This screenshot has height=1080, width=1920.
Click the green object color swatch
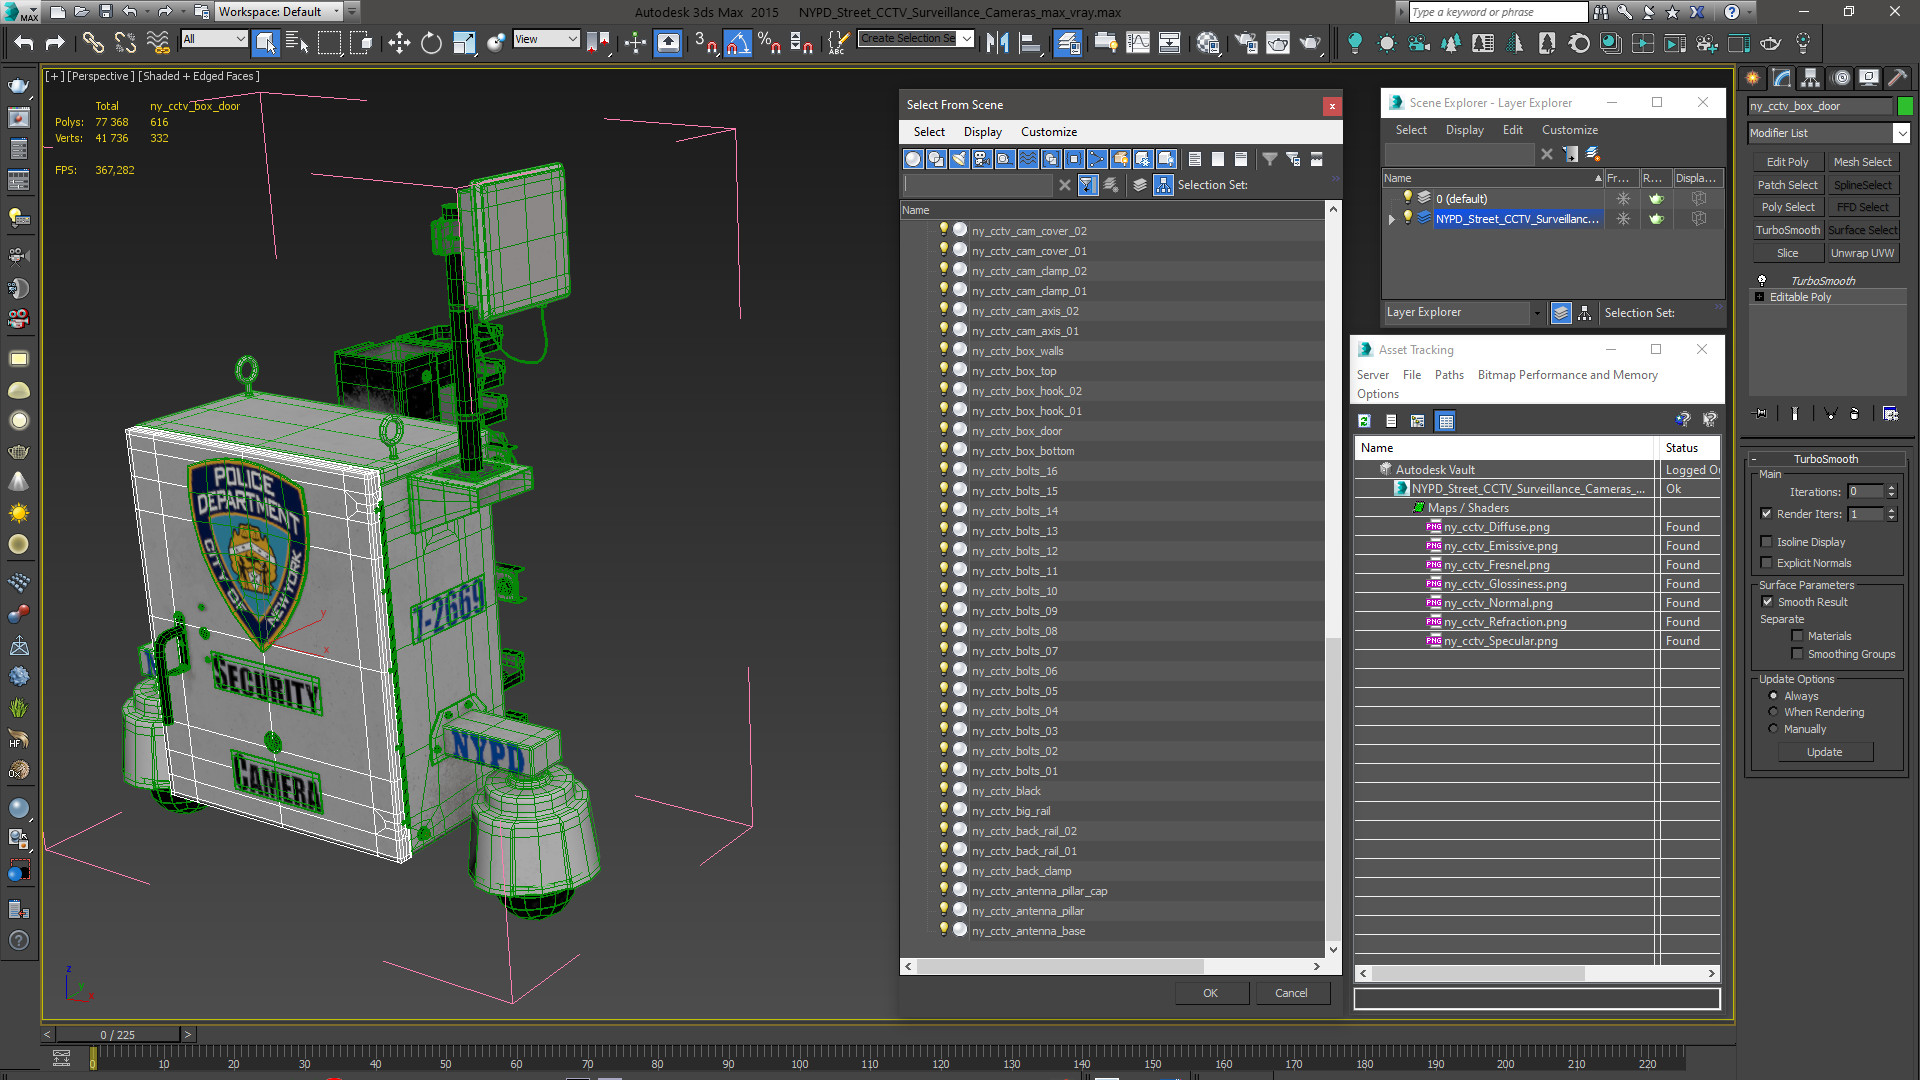(x=1905, y=106)
